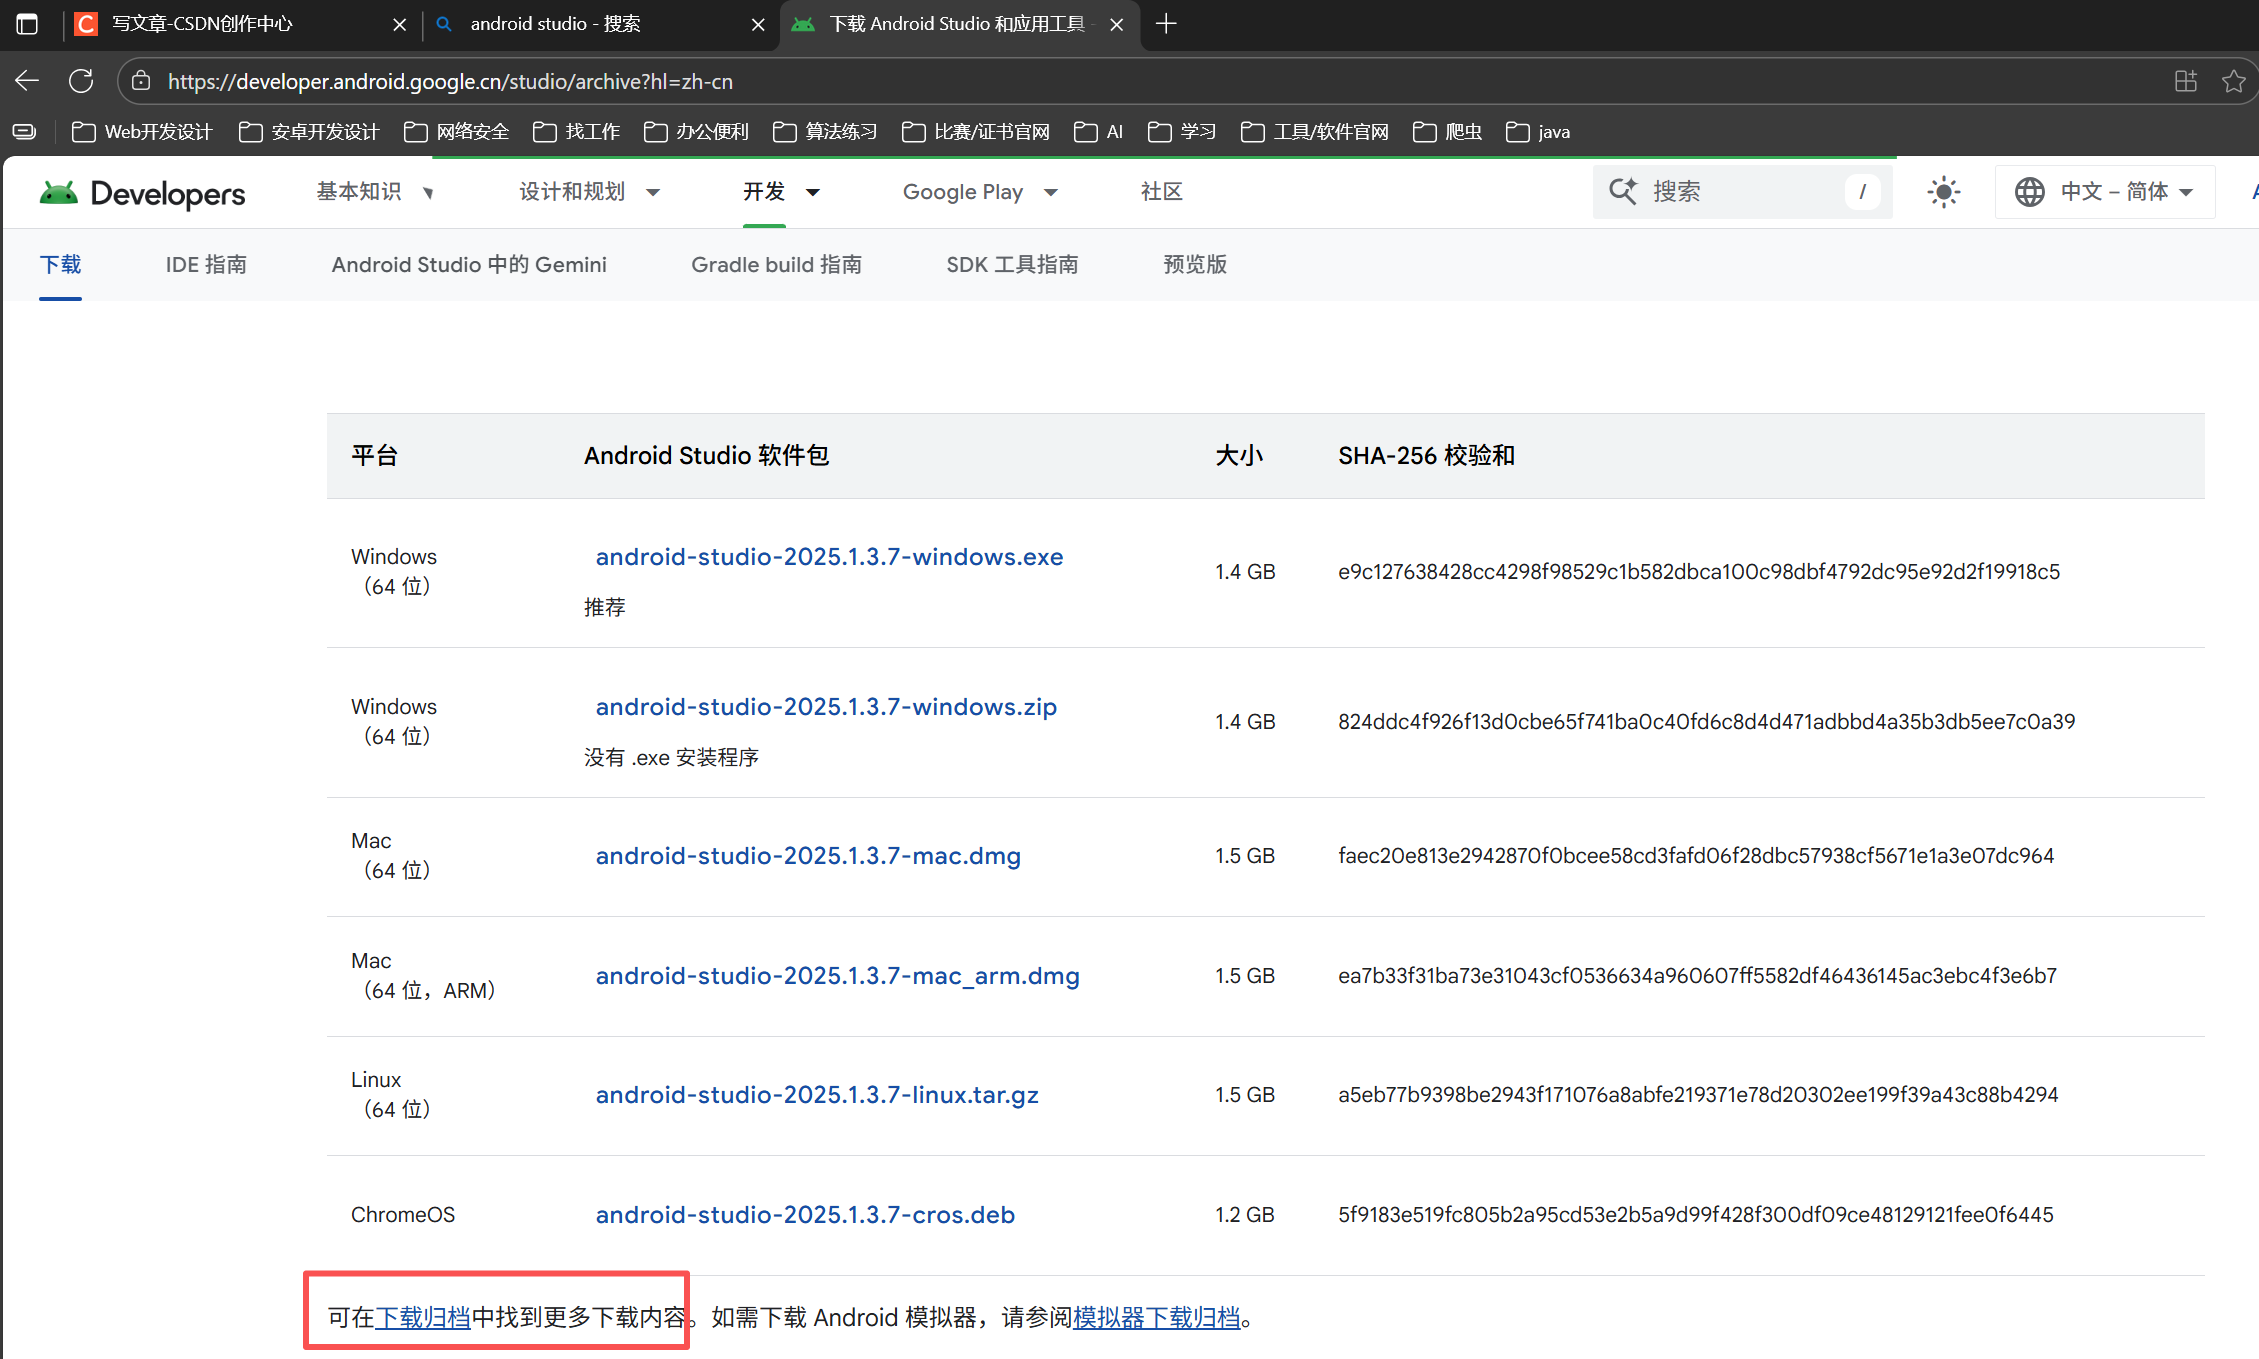Click the Android Developers logo

pyautogui.click(x=142, y=193)
